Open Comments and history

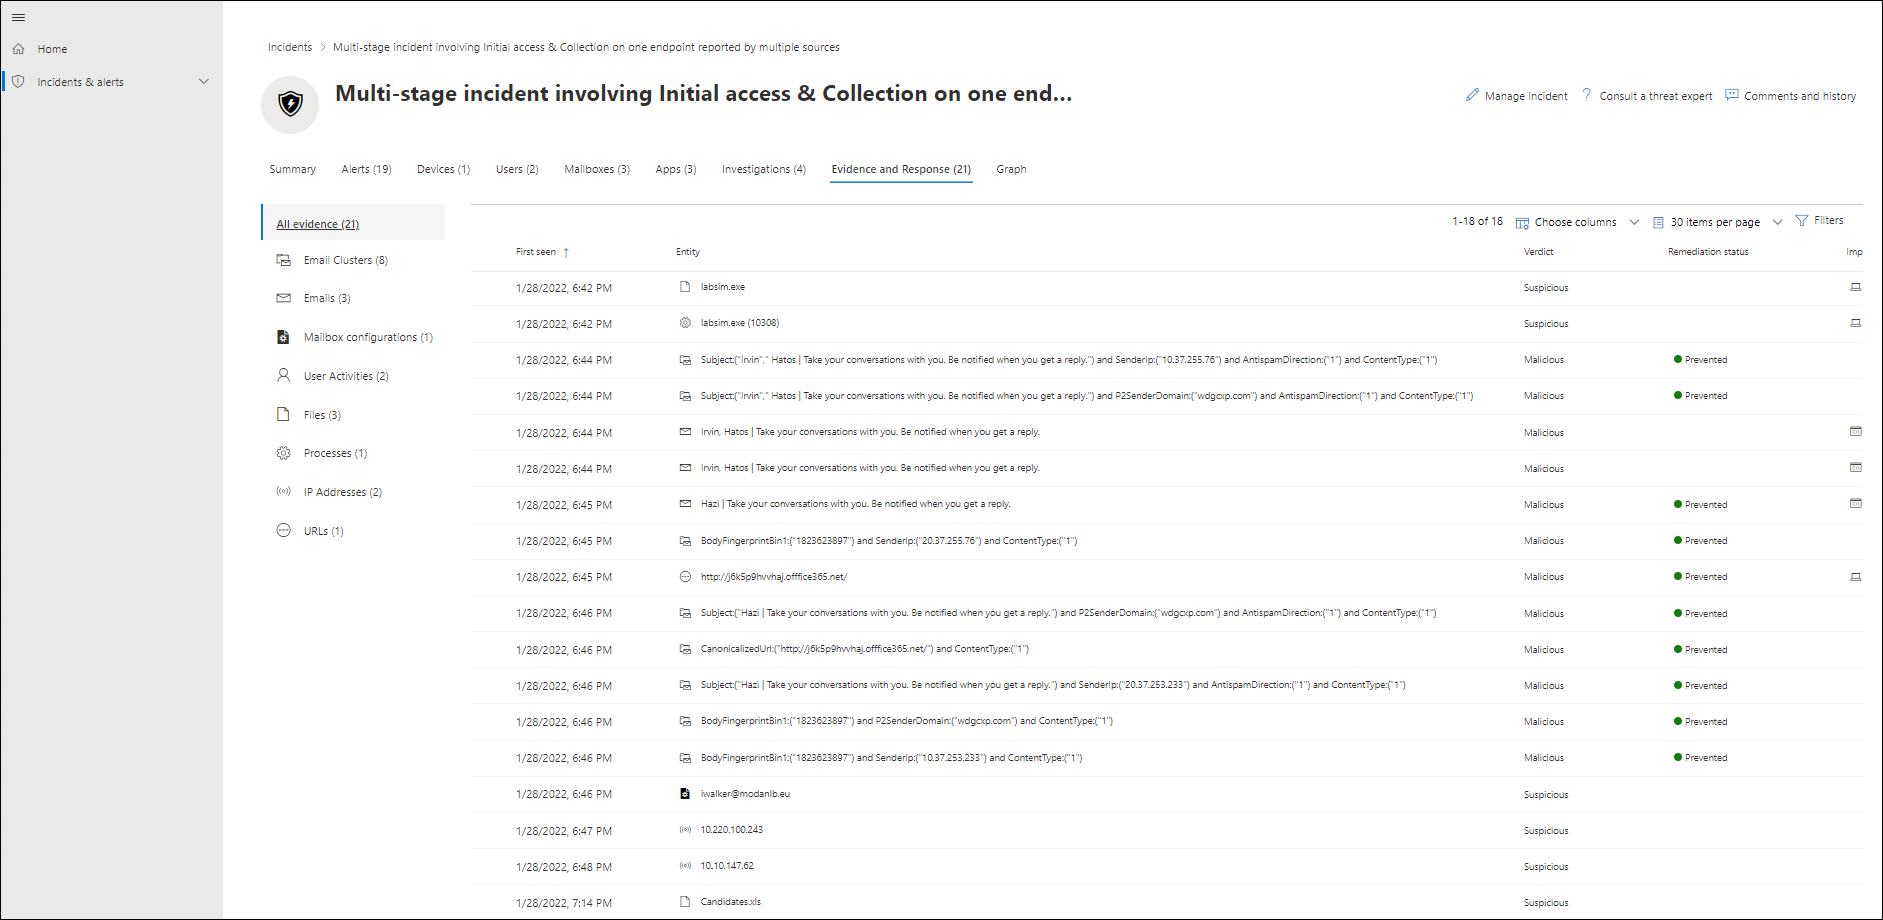pyautogui.click(x=1791, y=96)
